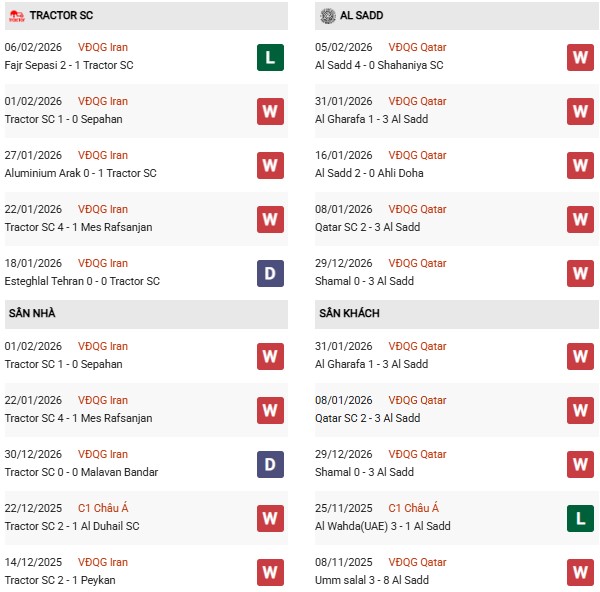Click the green L badge for Fajr Sepasi match
The height and width of the screenshot is (592, 600).
[270, 57]
